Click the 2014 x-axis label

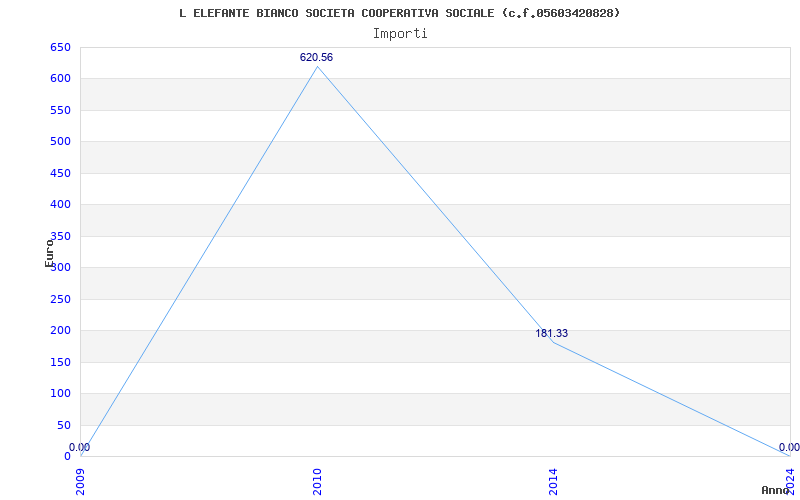click(554, 481)
